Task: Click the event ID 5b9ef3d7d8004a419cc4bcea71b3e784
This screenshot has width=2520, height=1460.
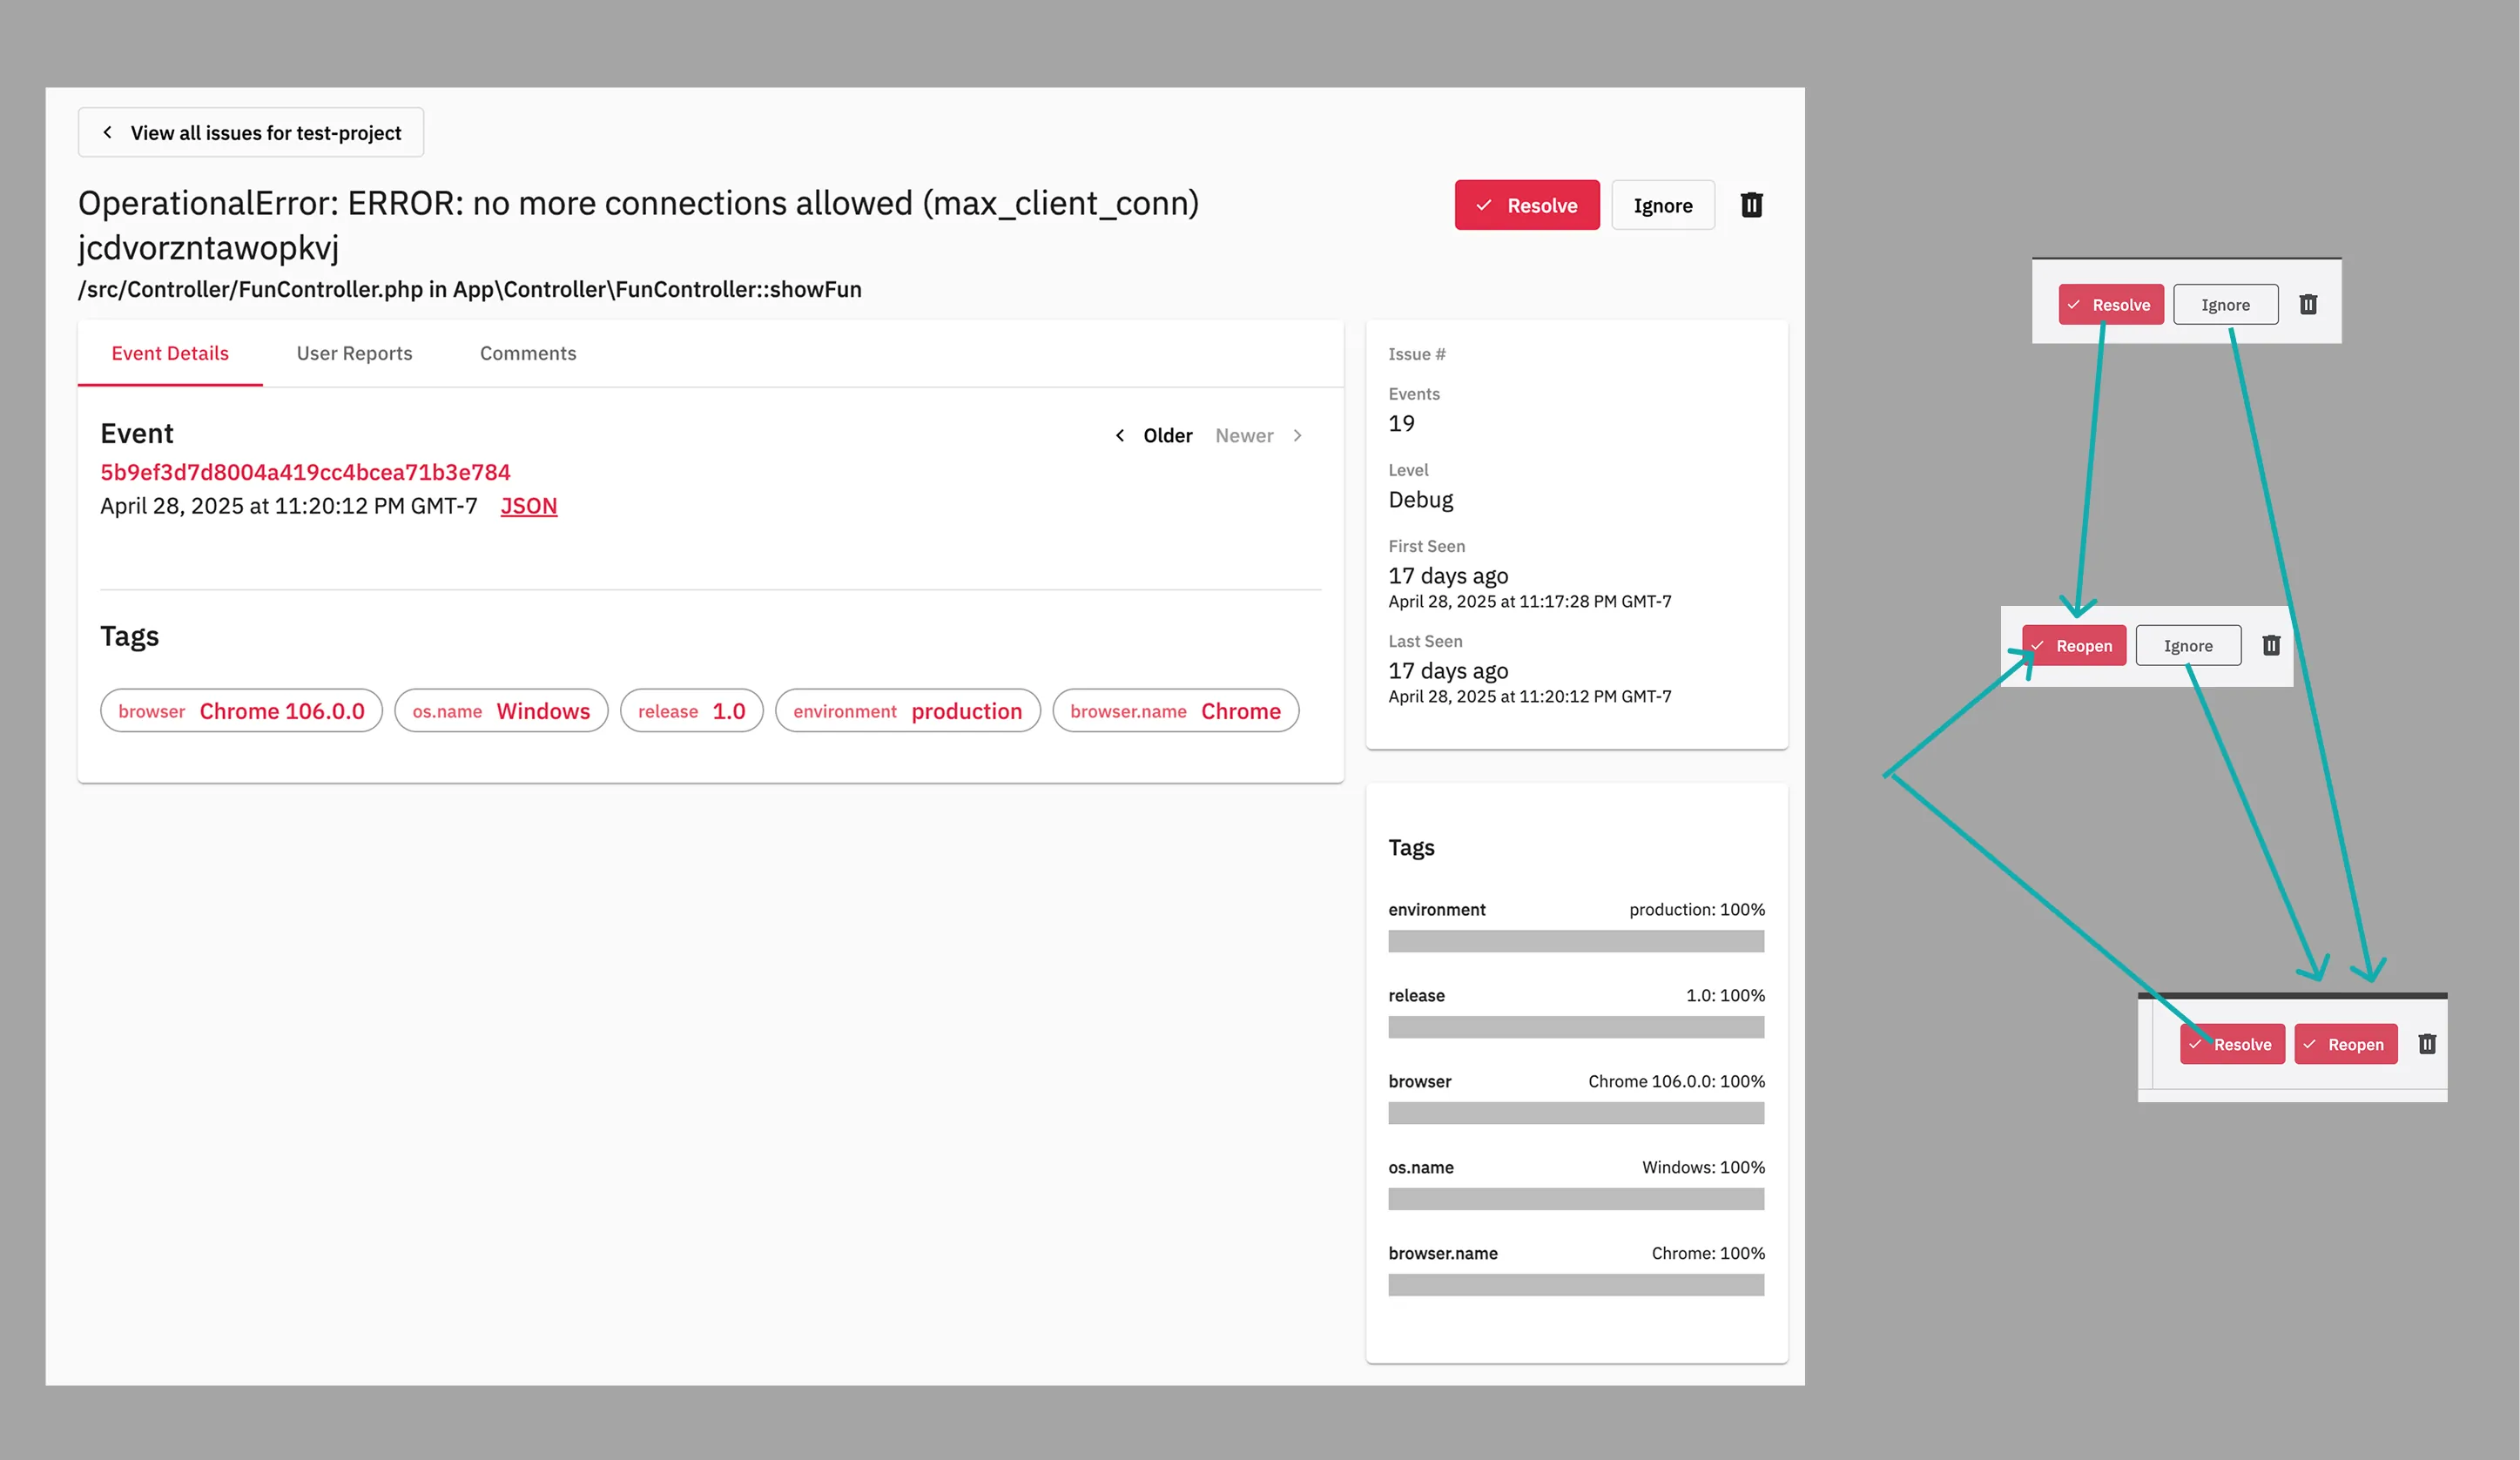Action: (305, 472)
